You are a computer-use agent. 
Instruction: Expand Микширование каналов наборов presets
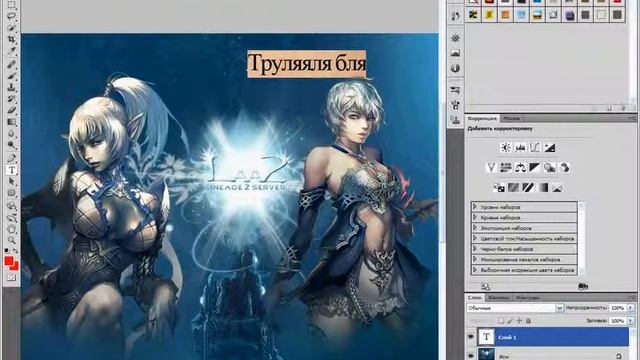tap(475, 259)
